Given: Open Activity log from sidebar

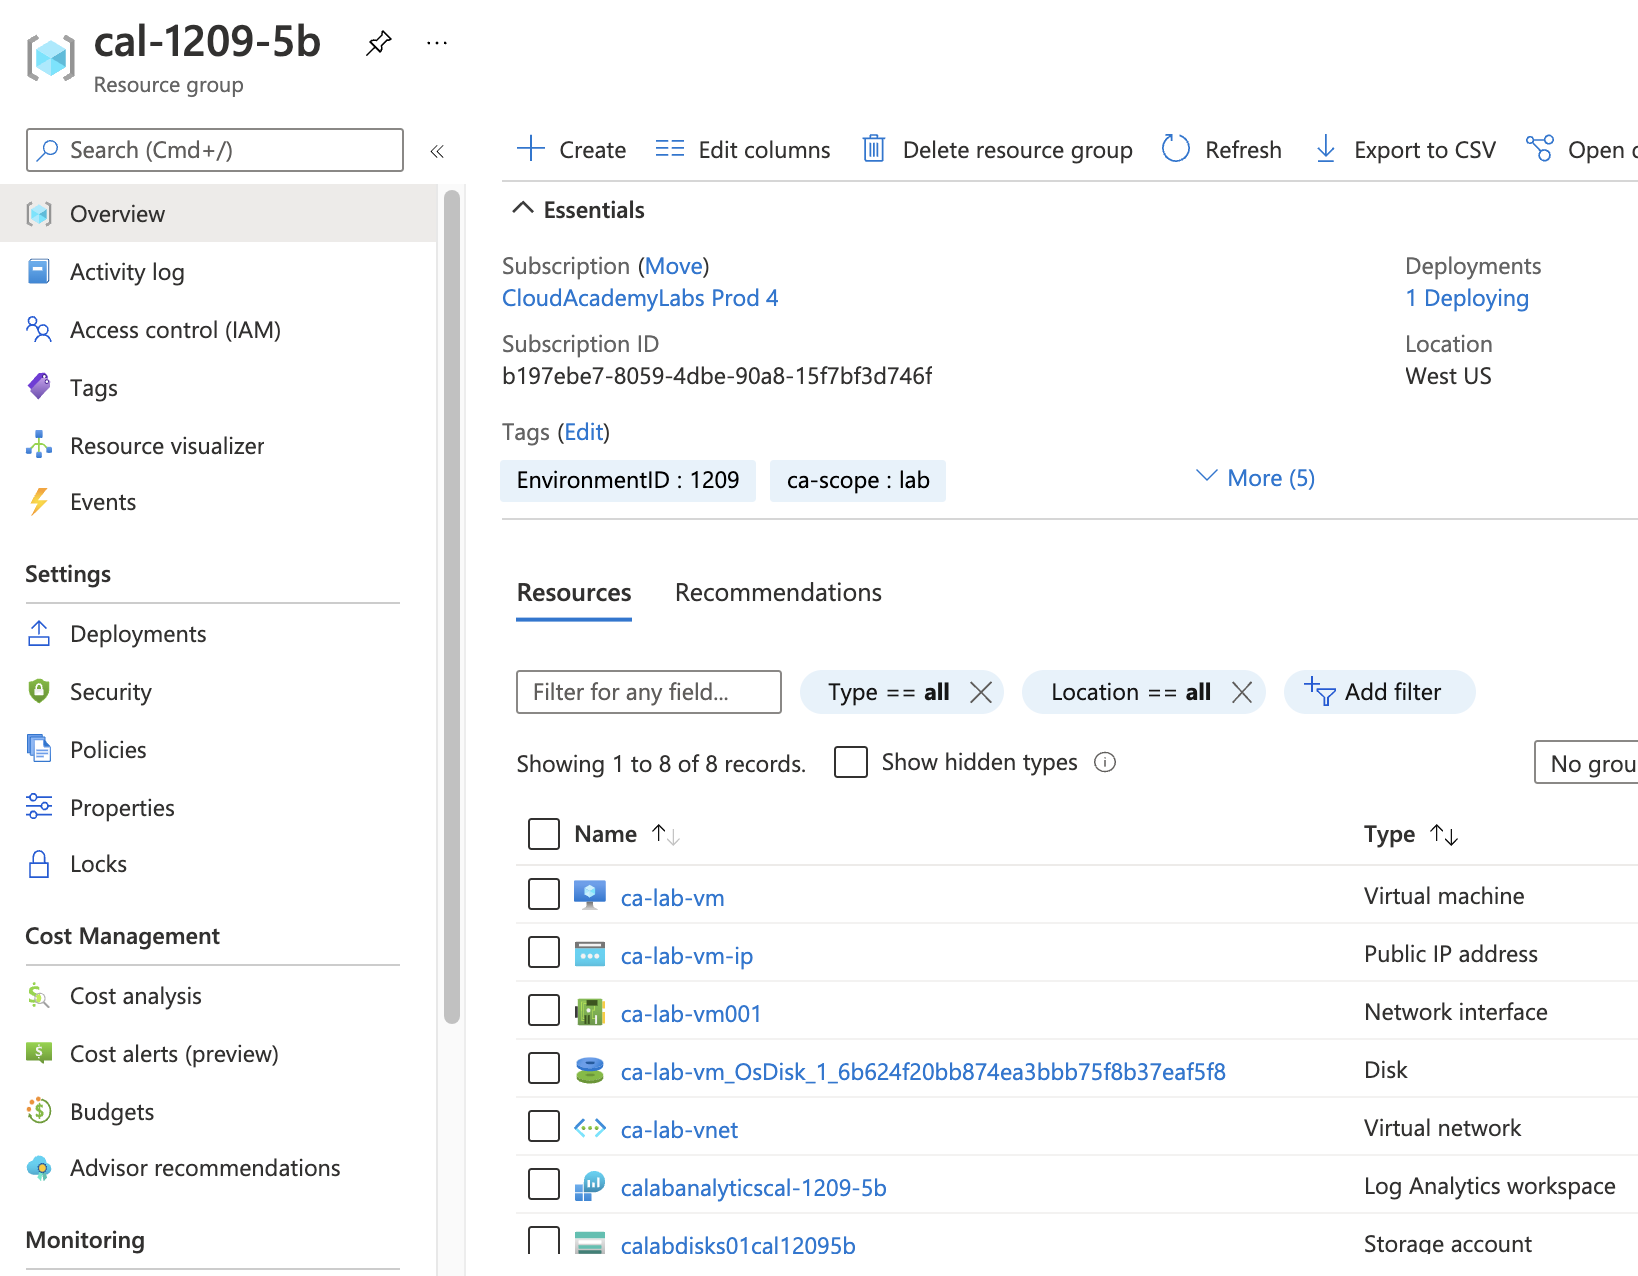Looking at the screenshot, I should [127, 272].
